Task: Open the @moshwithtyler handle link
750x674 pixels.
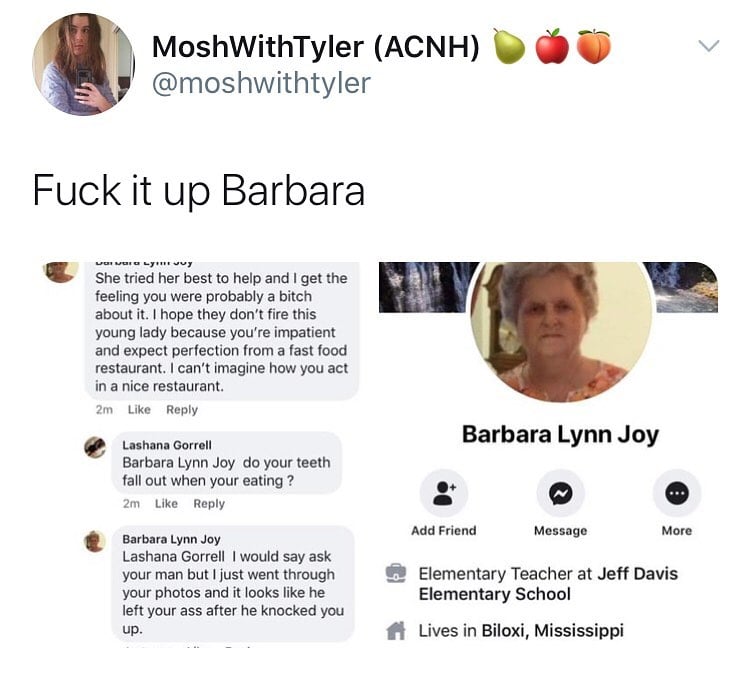Action: click(x=261, y=83)
